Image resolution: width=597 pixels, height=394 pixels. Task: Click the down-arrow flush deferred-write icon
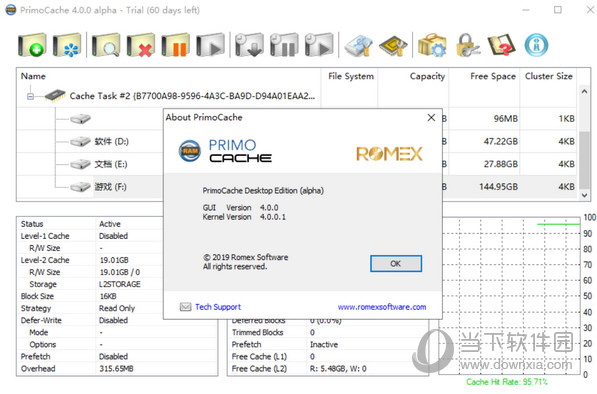tap(249, 45)
